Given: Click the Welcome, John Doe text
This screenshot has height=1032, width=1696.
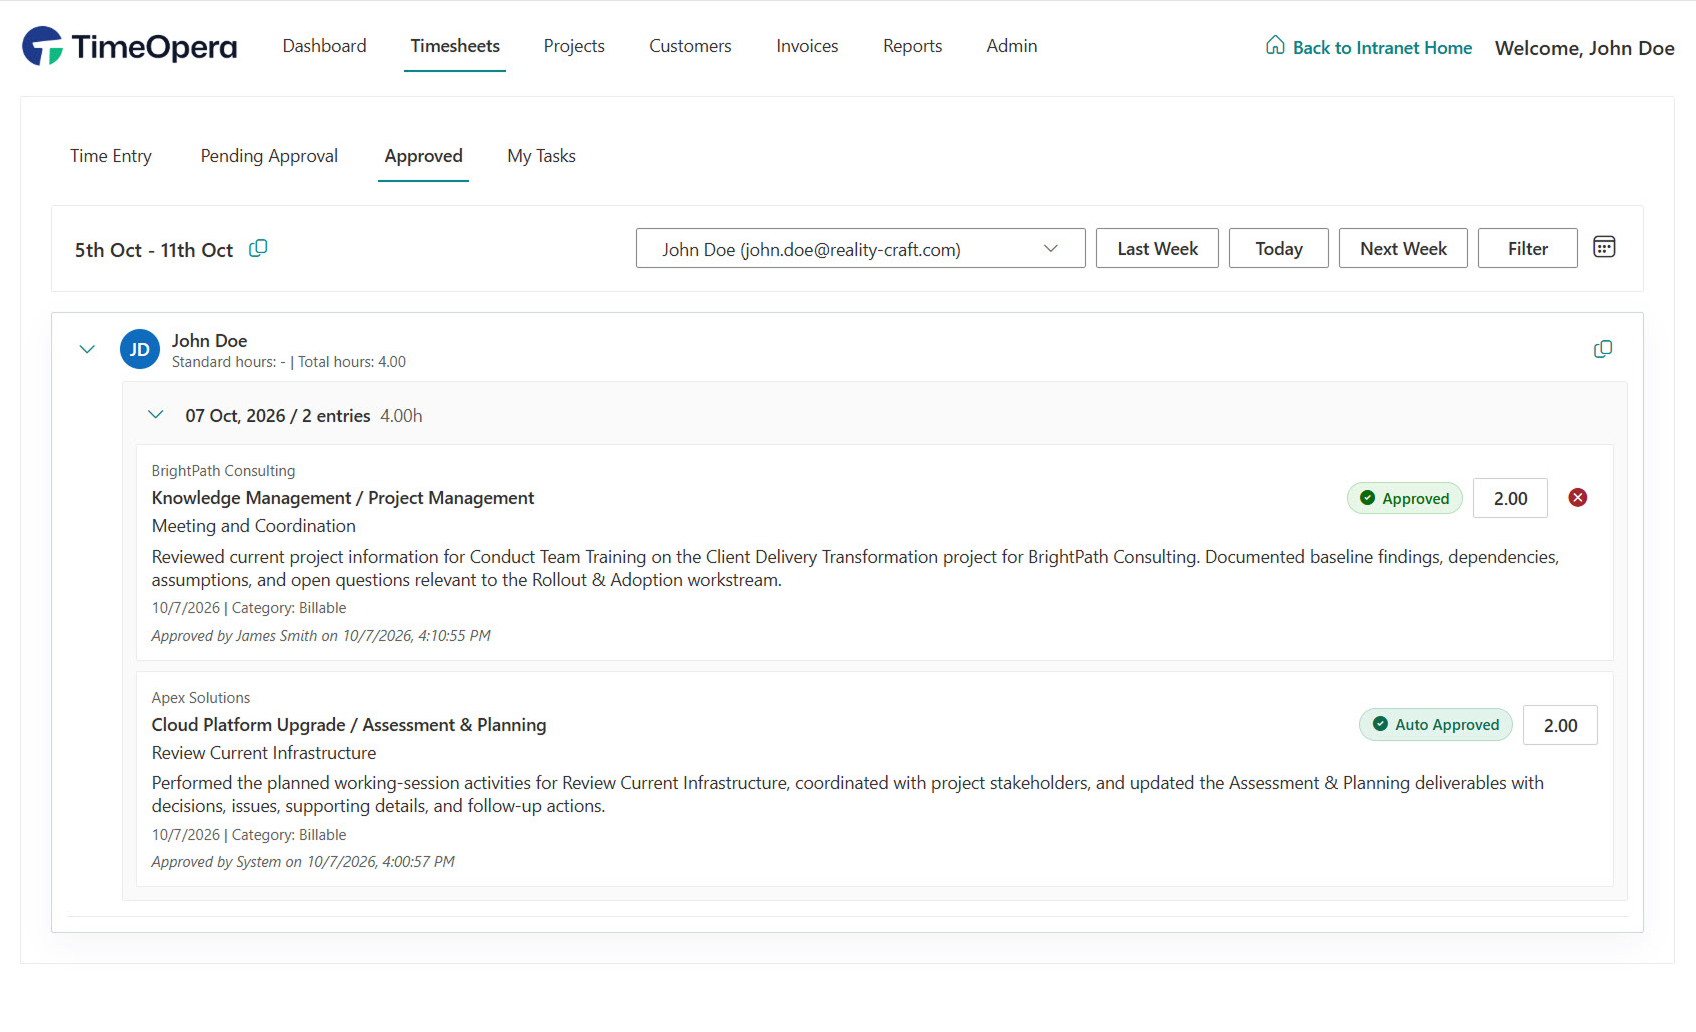Looking at the screenshot, I should 1584,48.
